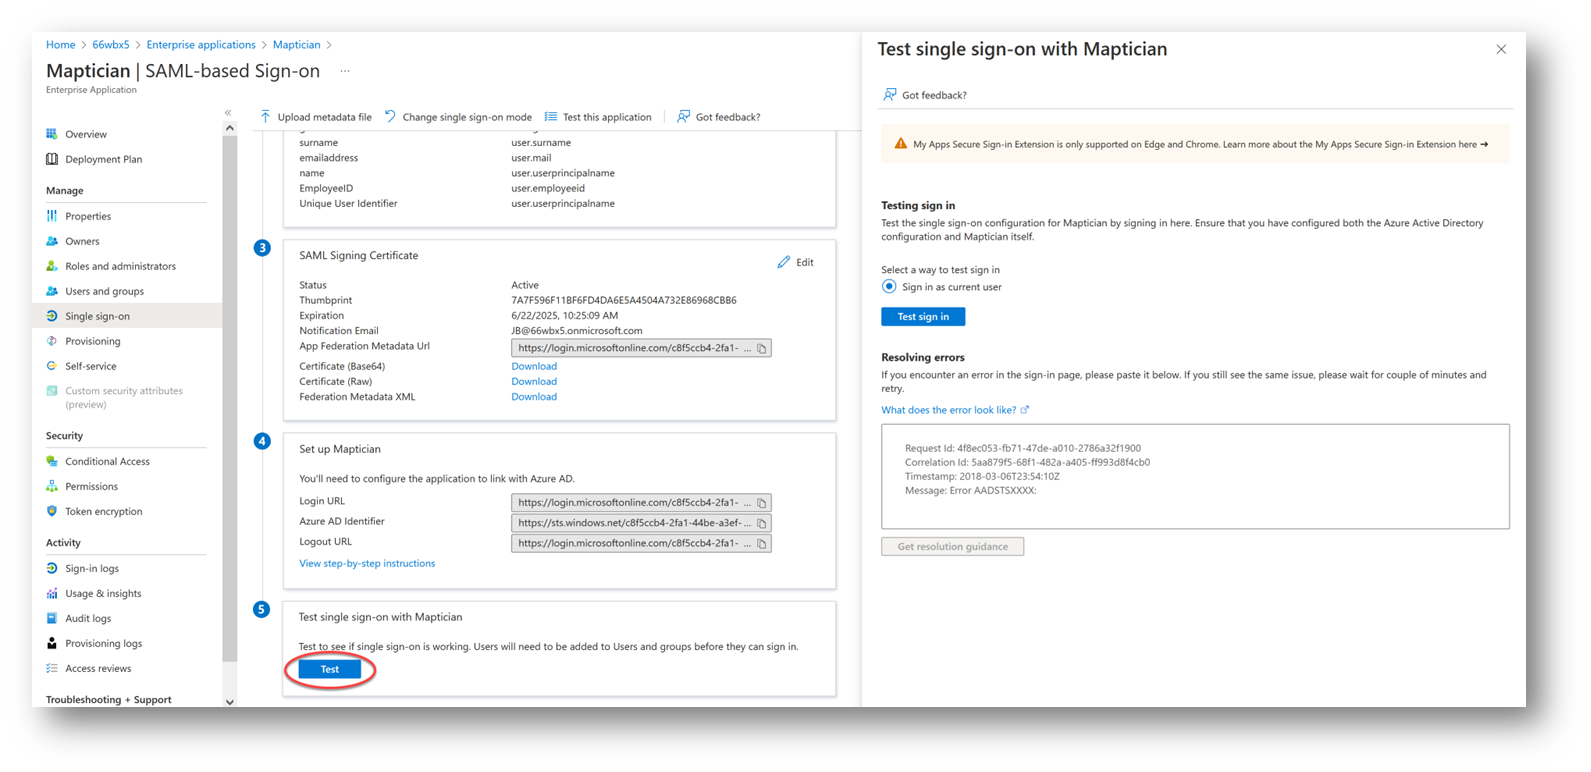Open Properties in Manage section
The image size is (1591, 772).
click(x=88, y=216)
